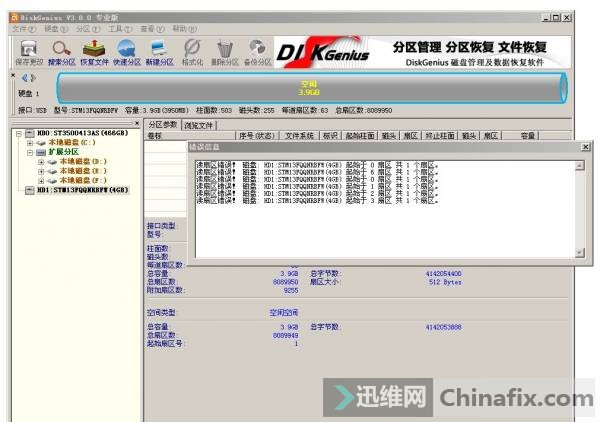
Task: Expand the 本地磁盘 (D:) tree node
Action: [41, 162]
